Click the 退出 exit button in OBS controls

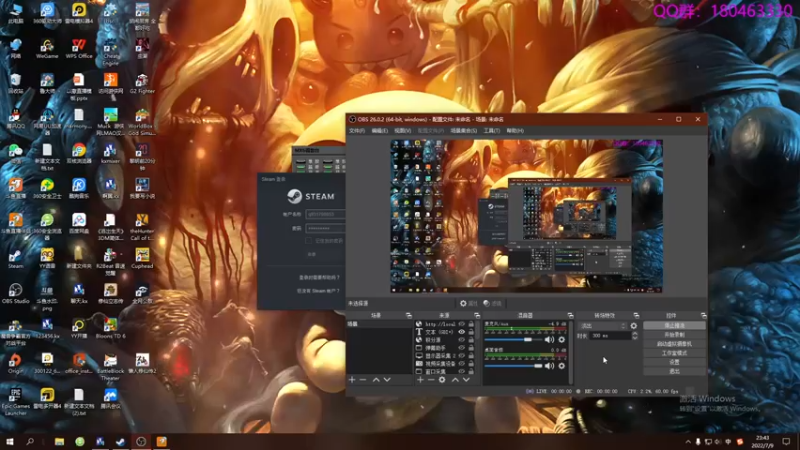coord(674,371)
